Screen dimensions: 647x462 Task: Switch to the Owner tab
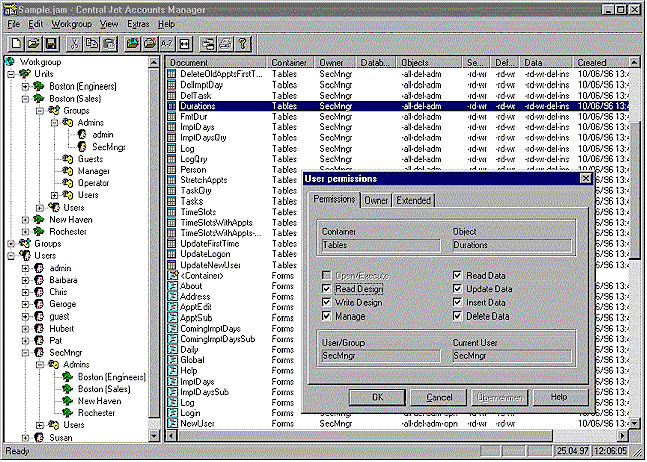pos(376,200)
